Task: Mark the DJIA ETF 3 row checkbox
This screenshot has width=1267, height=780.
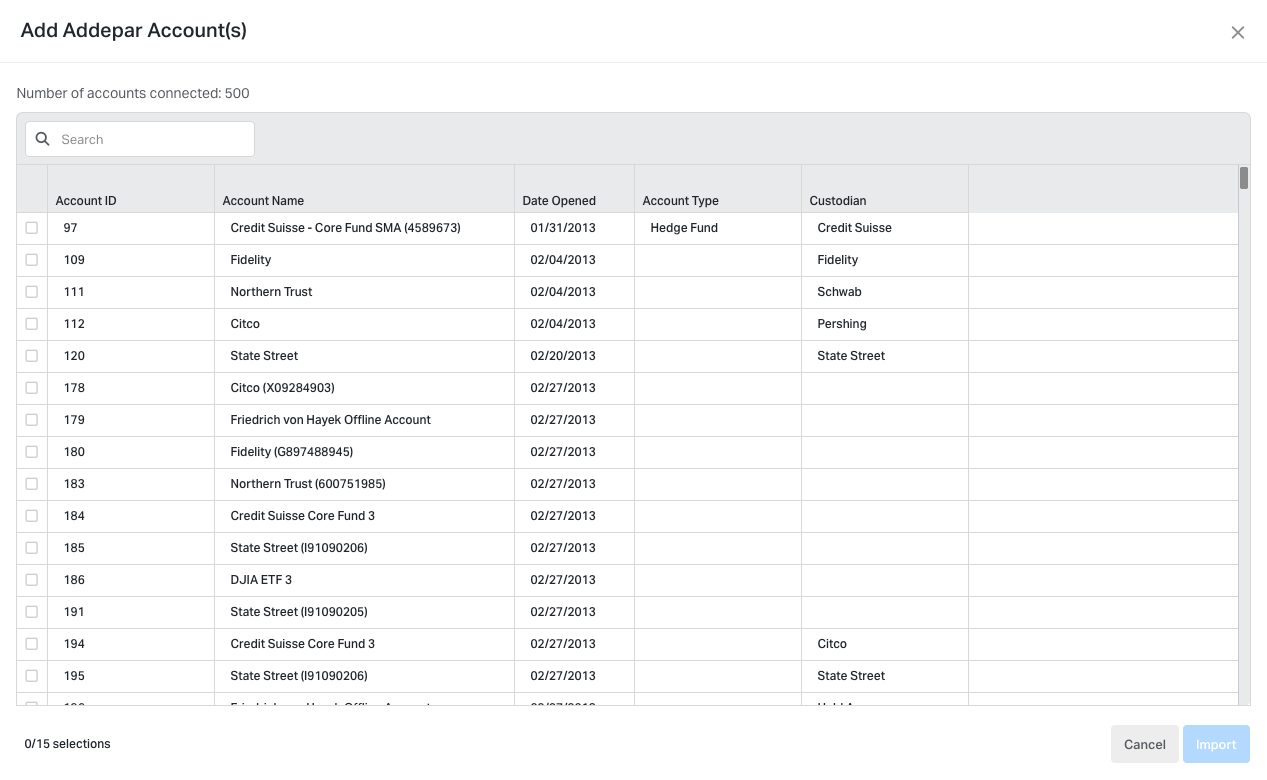Action: (32, 580)
